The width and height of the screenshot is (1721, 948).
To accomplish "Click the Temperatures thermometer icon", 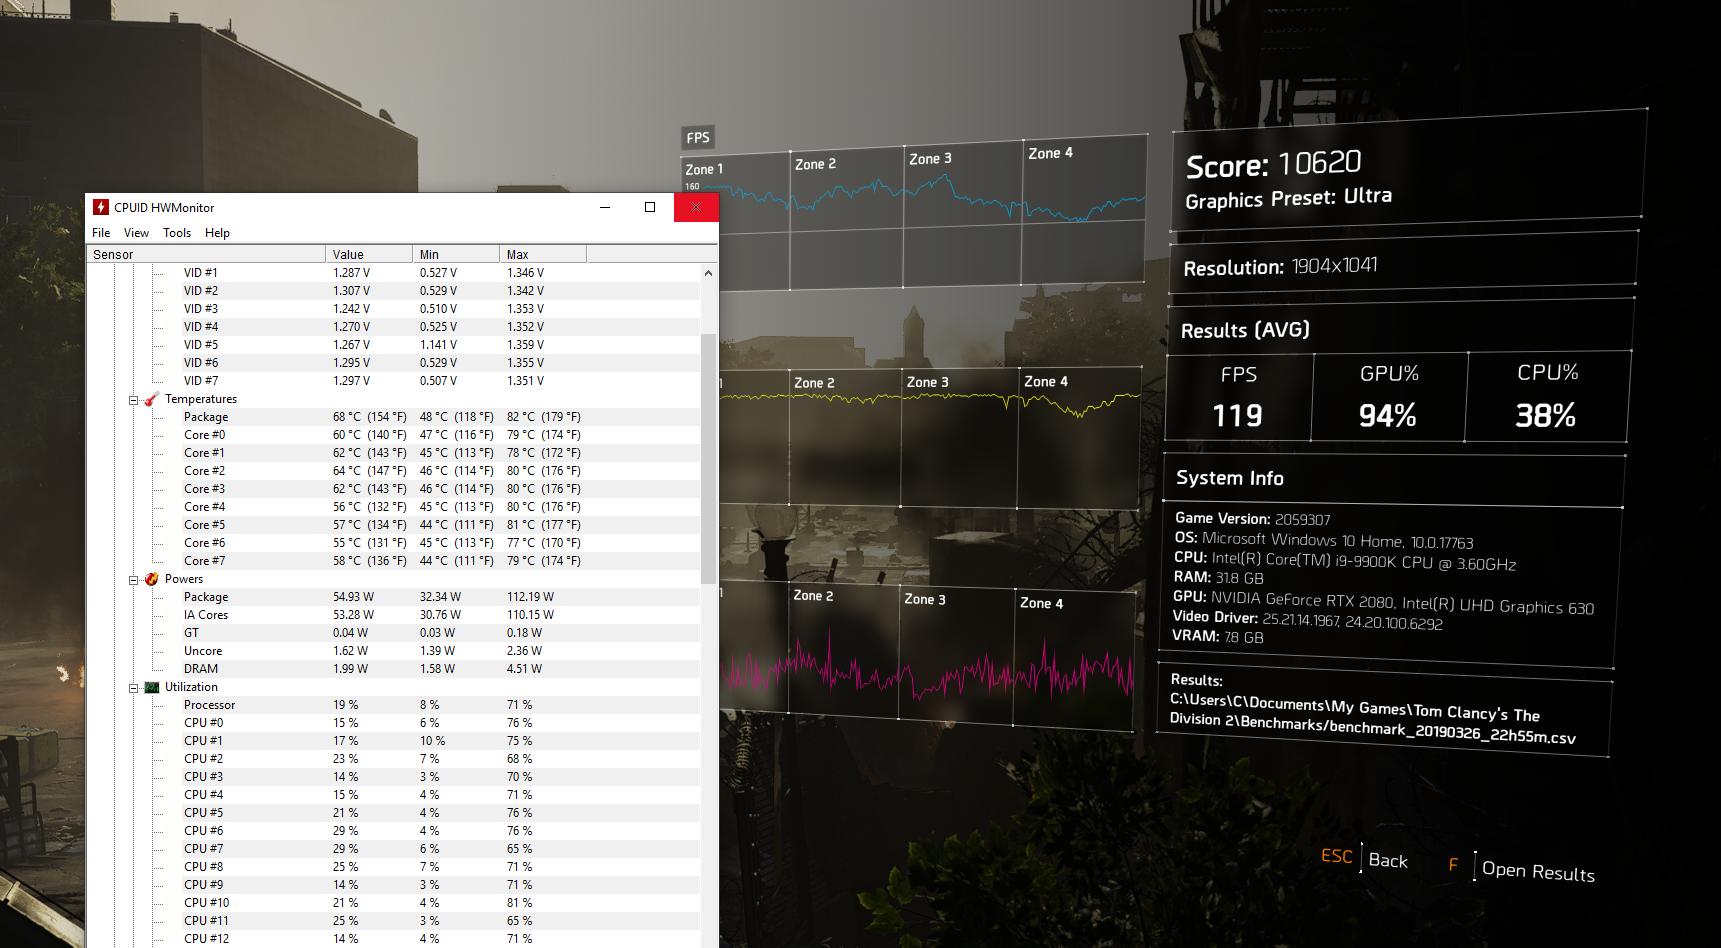I will click(151, 399).
